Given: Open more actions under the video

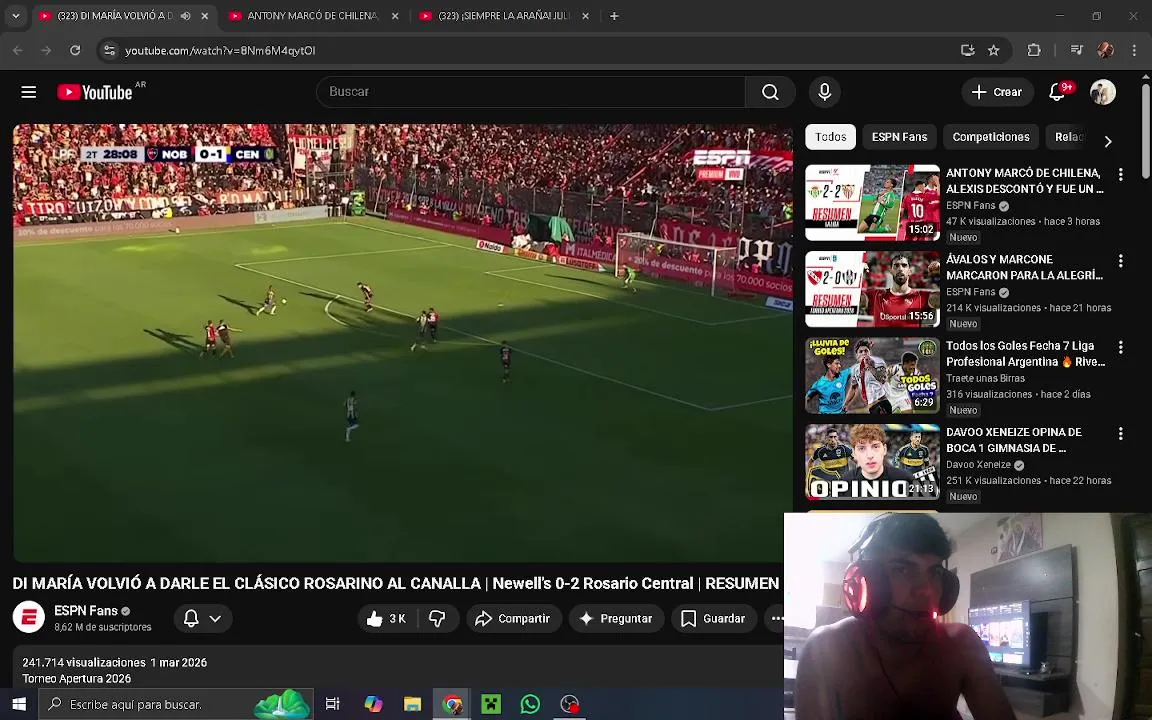Looking at the screenshot, I should [x=776, y=619].
